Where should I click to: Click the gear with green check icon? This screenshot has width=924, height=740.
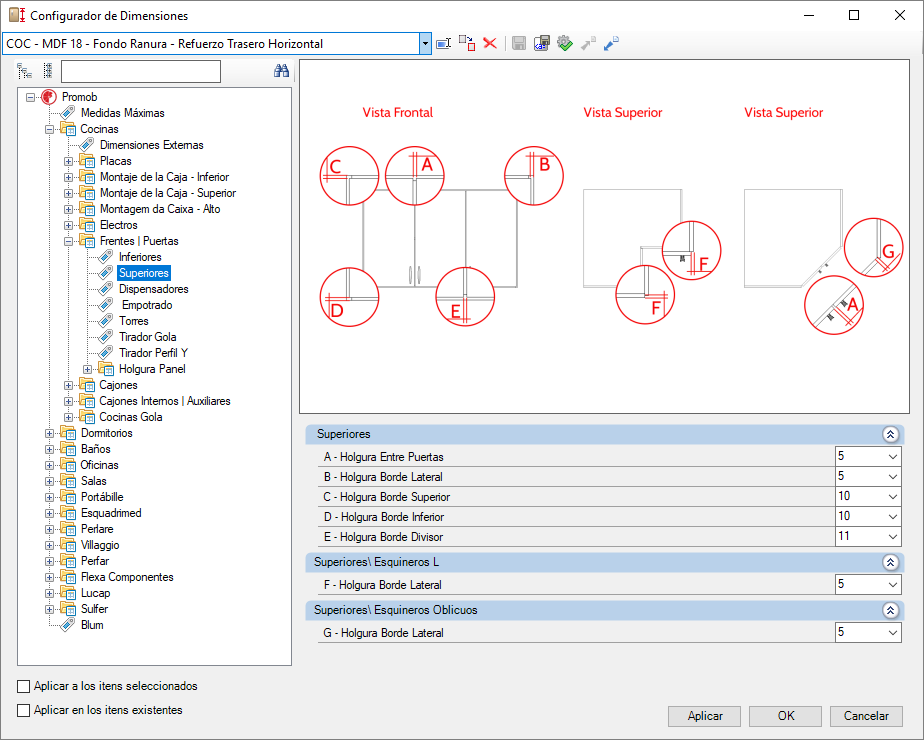565,44
